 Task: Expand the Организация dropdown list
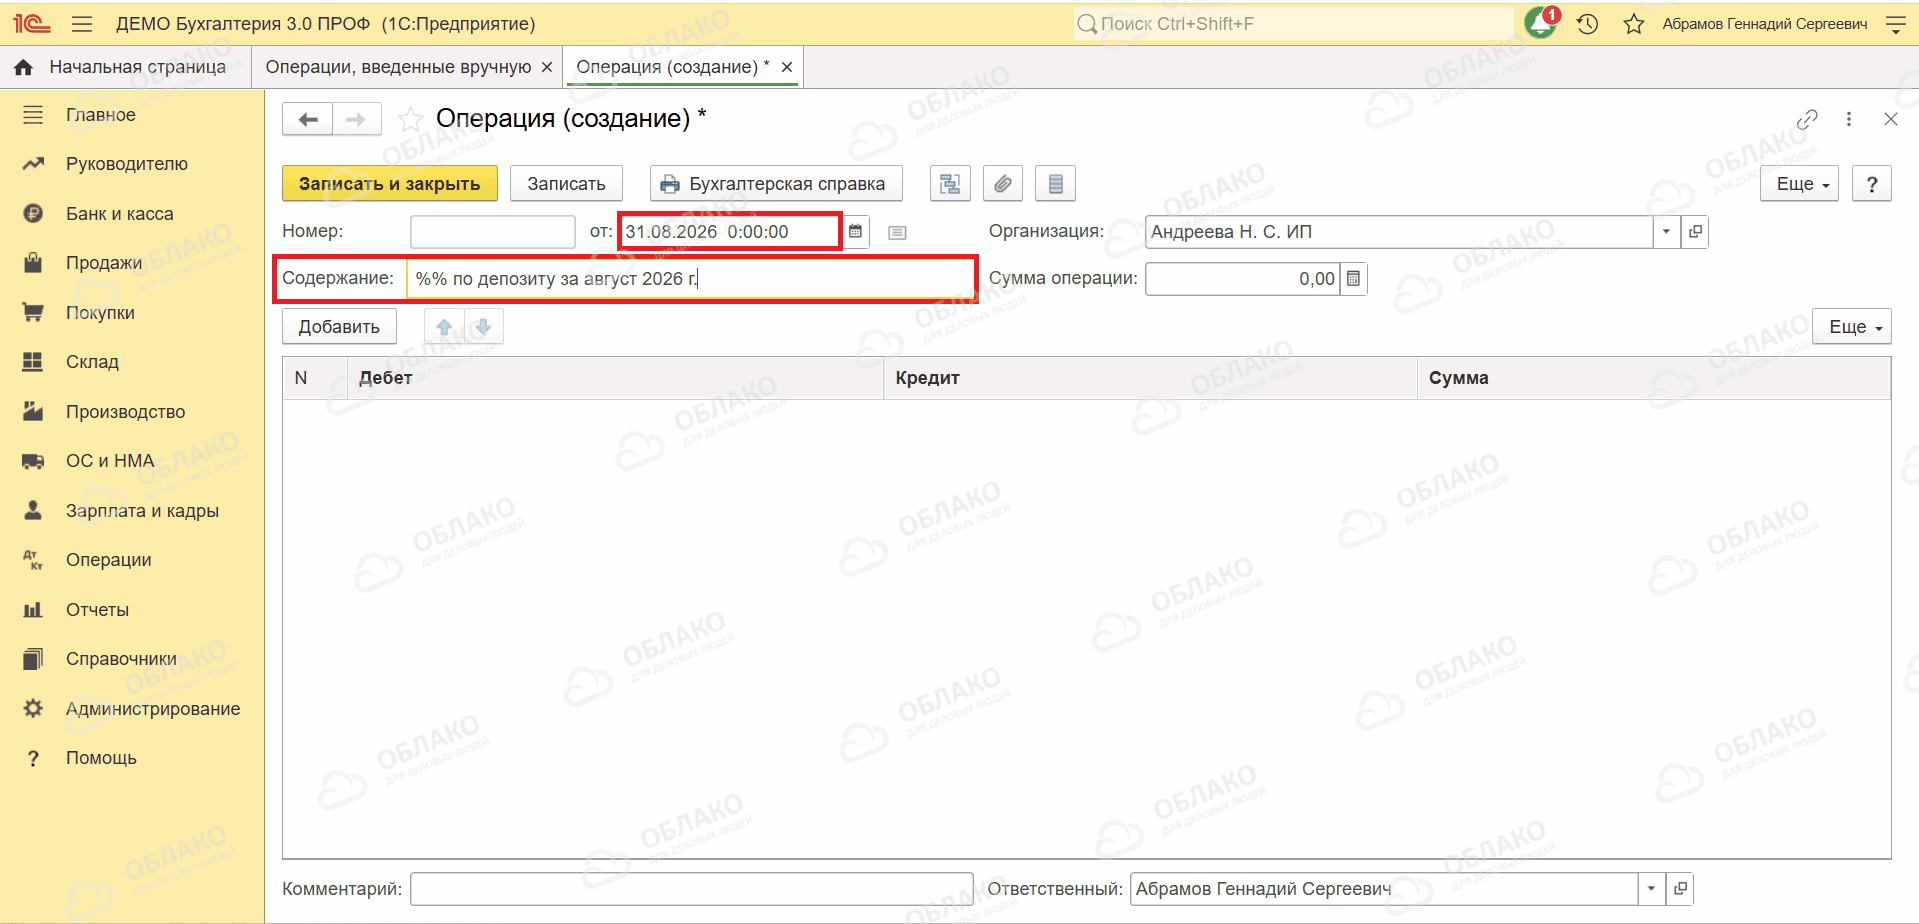click(1666, 232)
